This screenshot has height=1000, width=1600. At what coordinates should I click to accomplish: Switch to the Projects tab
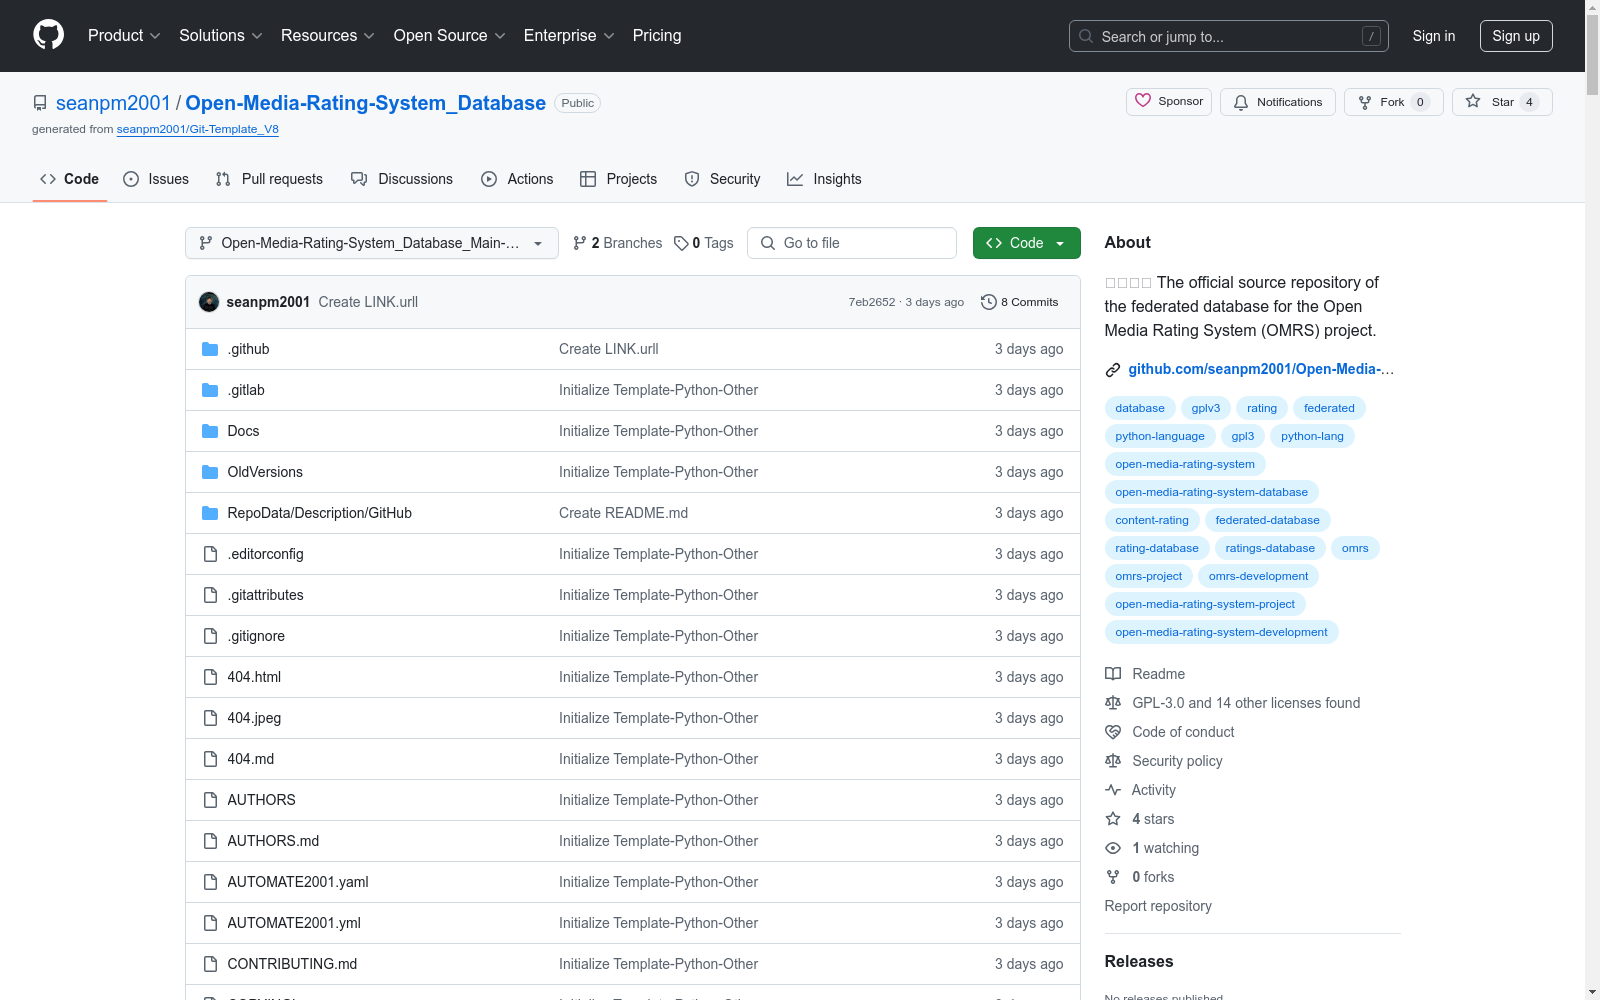619,179
